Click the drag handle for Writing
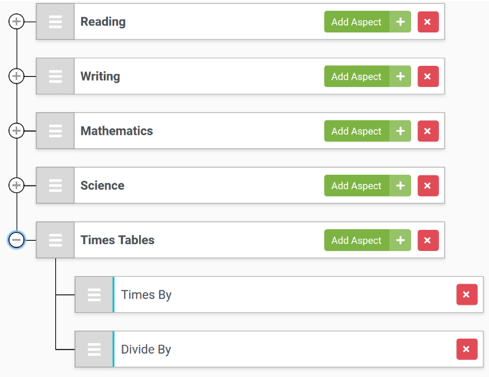 click(x=55, y=76)
